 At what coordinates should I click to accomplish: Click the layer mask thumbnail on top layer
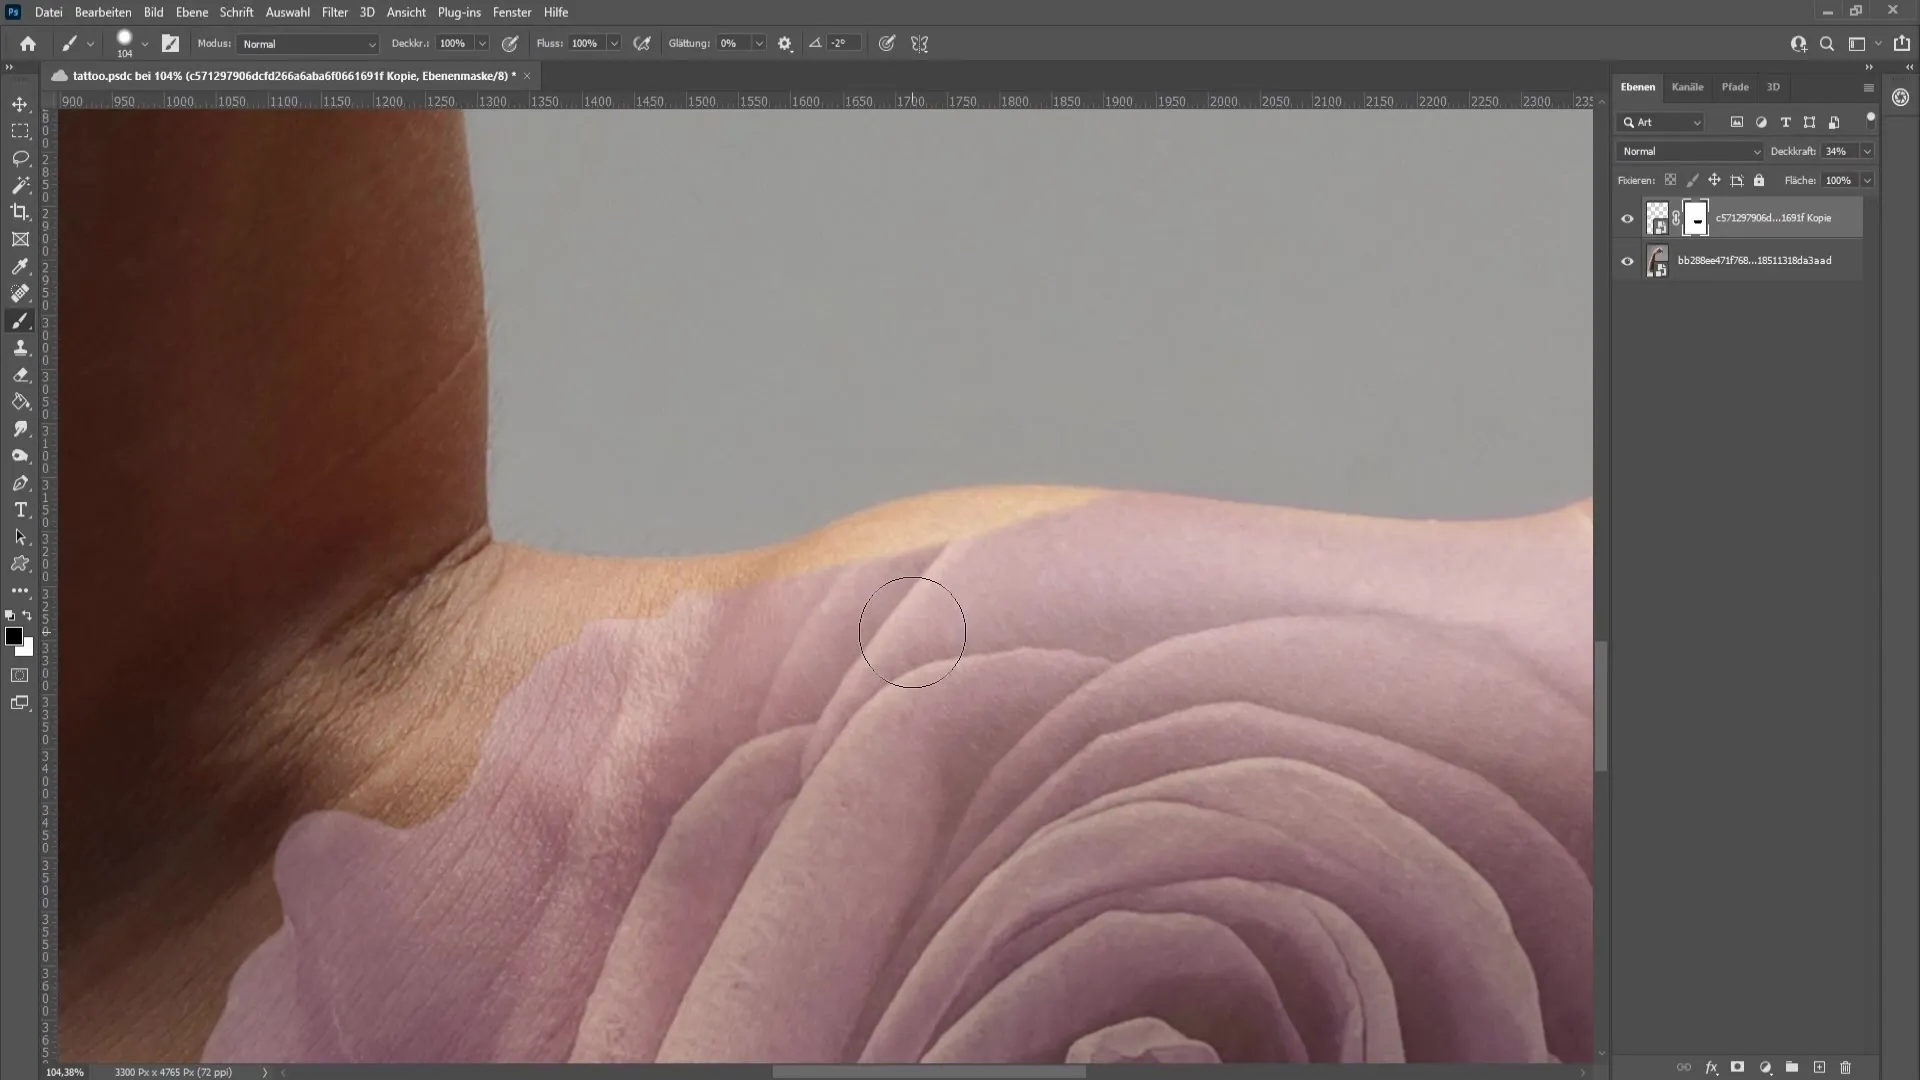[x=1697, y=218]
